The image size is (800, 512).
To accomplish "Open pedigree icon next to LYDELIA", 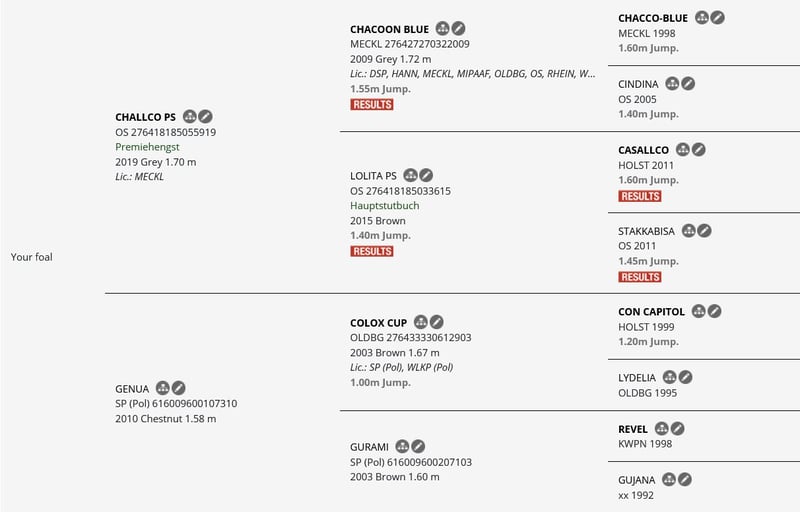I will tap(670, 377).
